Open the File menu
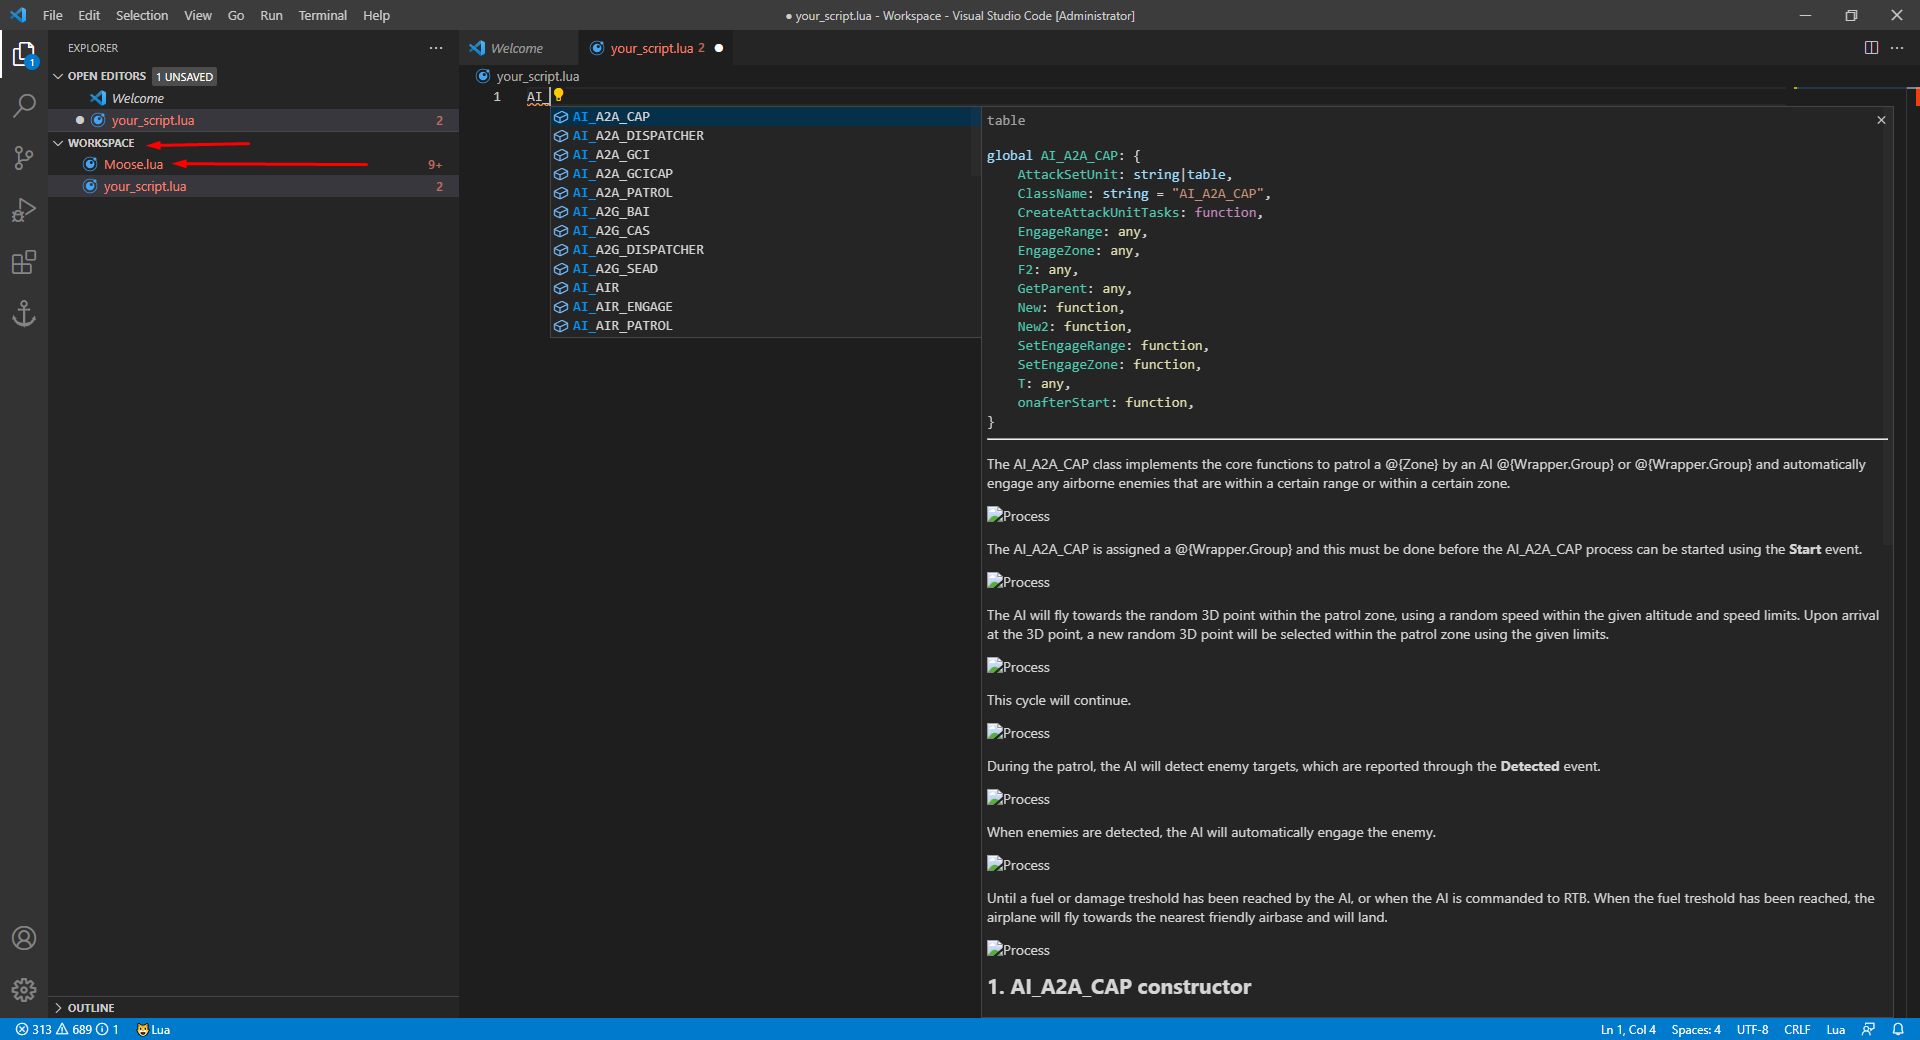Screen dimensions: 1920x1040 (53, 15)
